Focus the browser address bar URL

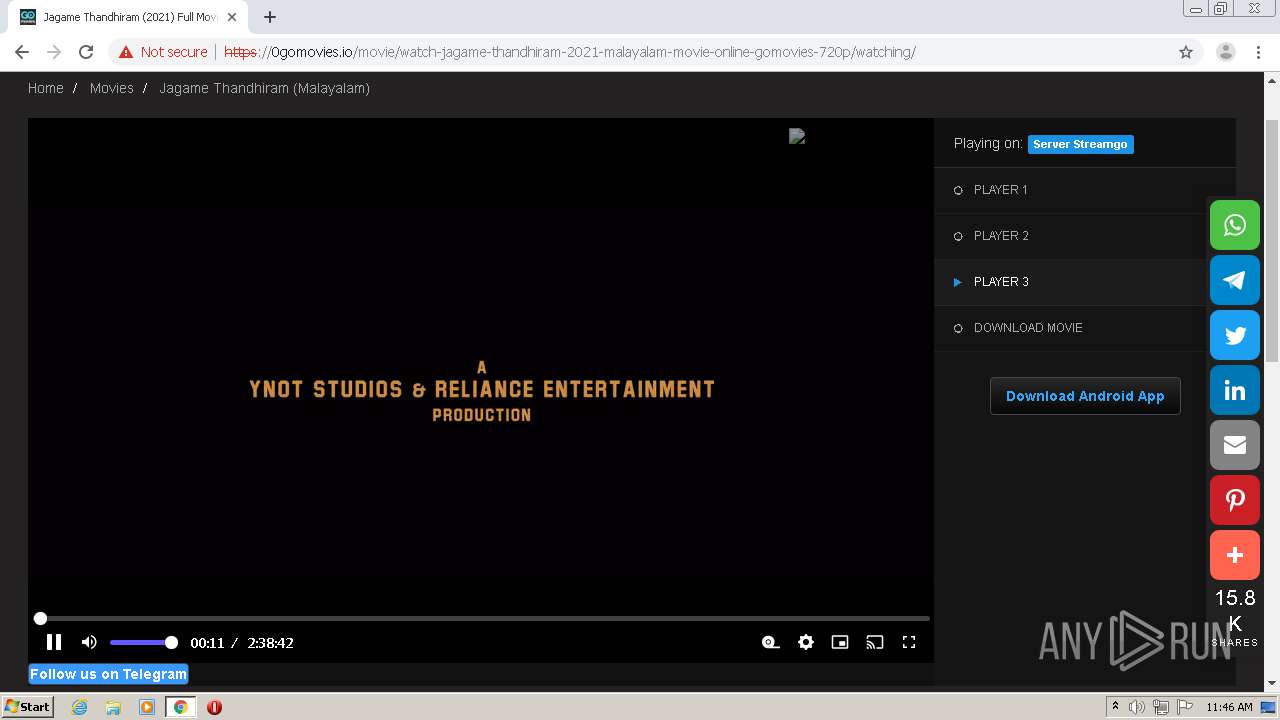click(x=570, y=52)
